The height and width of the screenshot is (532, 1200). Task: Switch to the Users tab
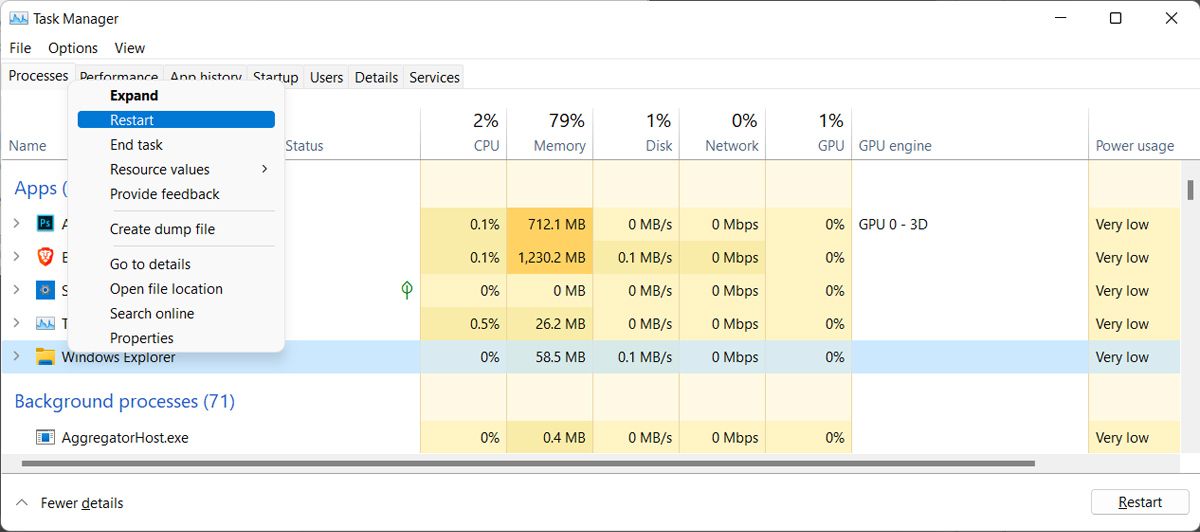tap(326, 77)
